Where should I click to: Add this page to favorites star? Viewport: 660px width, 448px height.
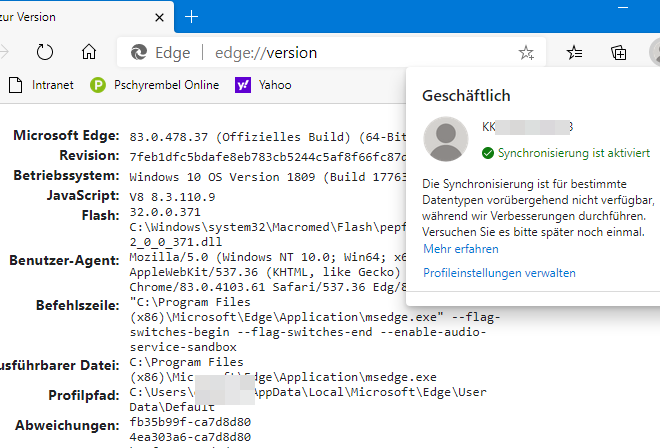click(x=526, y=53)
